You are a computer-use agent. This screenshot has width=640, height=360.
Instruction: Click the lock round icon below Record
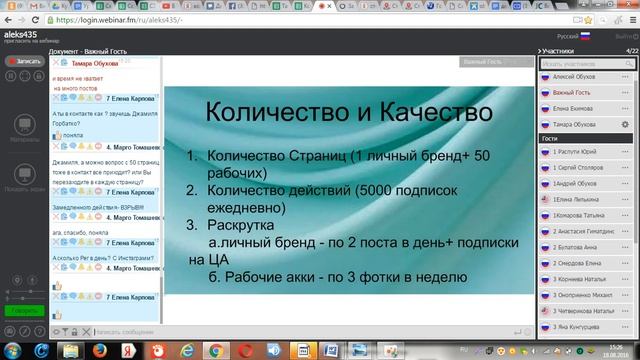pyautogui.click(x=38, y=76)
